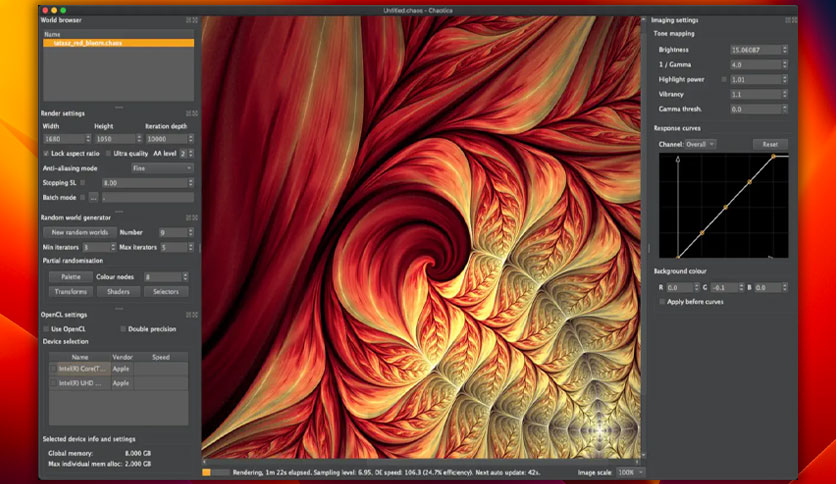Adjust the Min iterators stepper

coord(112,247)
